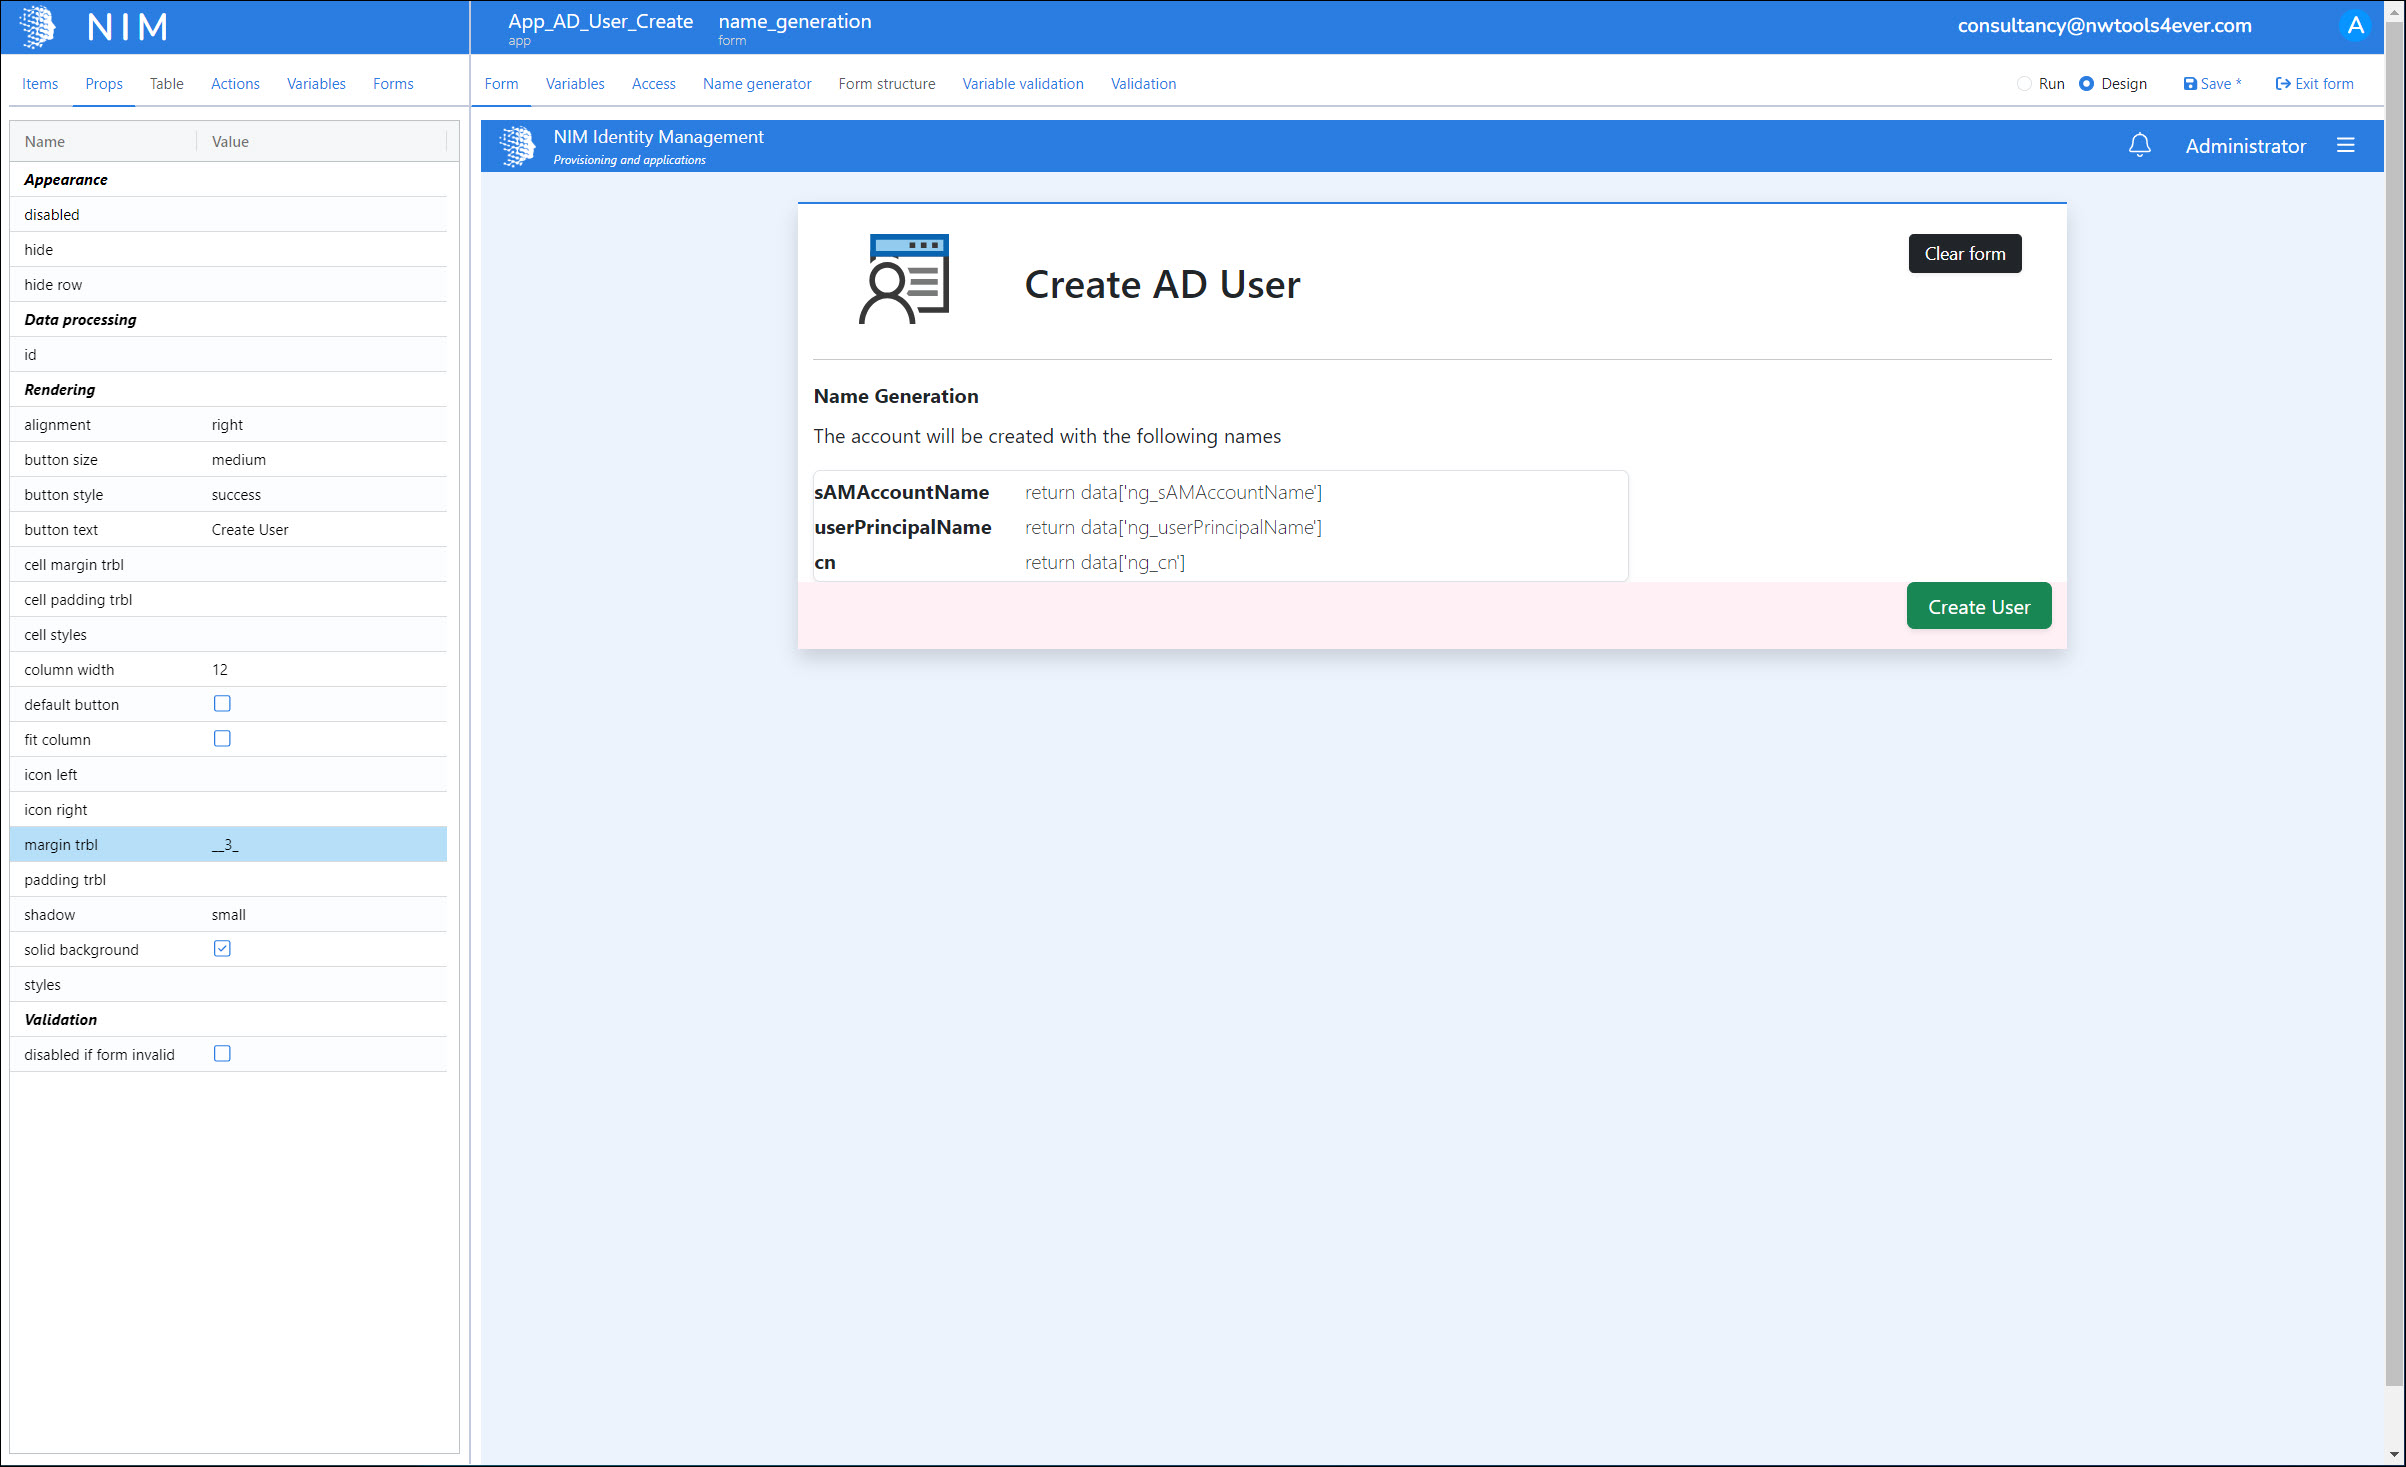
Task: Enable the default button checkbox
Action: [x=222, y=704]
